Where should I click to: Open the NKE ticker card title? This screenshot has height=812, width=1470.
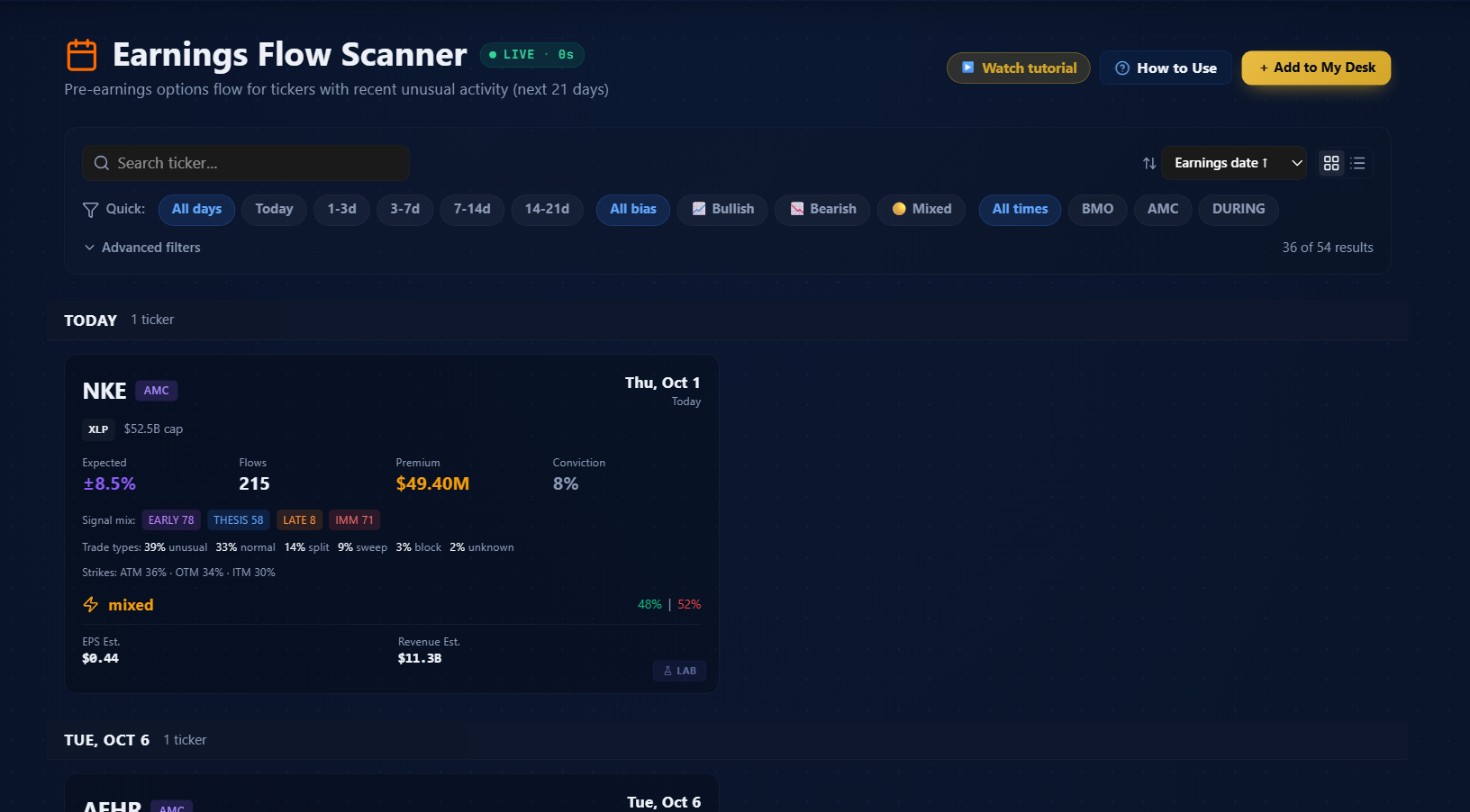[x=104, y=391]
